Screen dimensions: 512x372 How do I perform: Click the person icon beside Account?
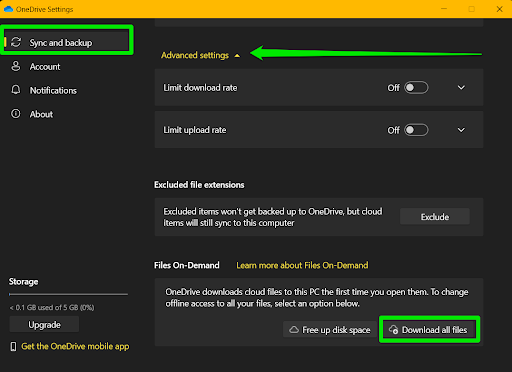click(x=16, y=66)
